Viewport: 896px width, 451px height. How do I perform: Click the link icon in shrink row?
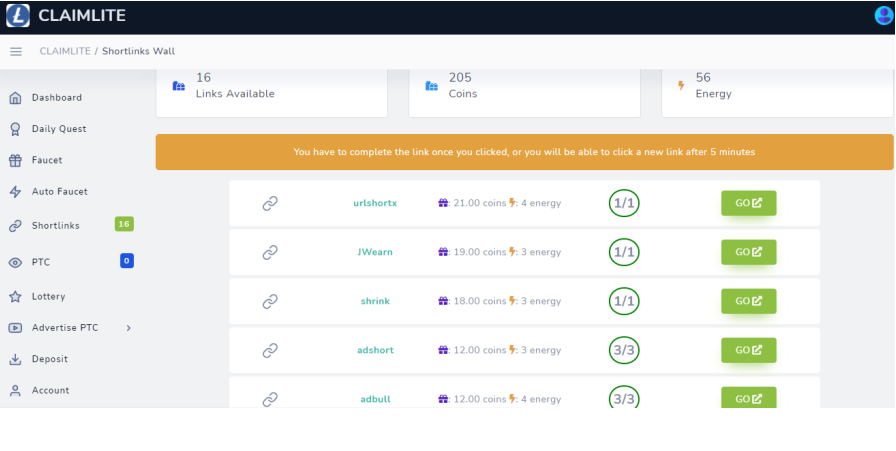pos(270,302)
